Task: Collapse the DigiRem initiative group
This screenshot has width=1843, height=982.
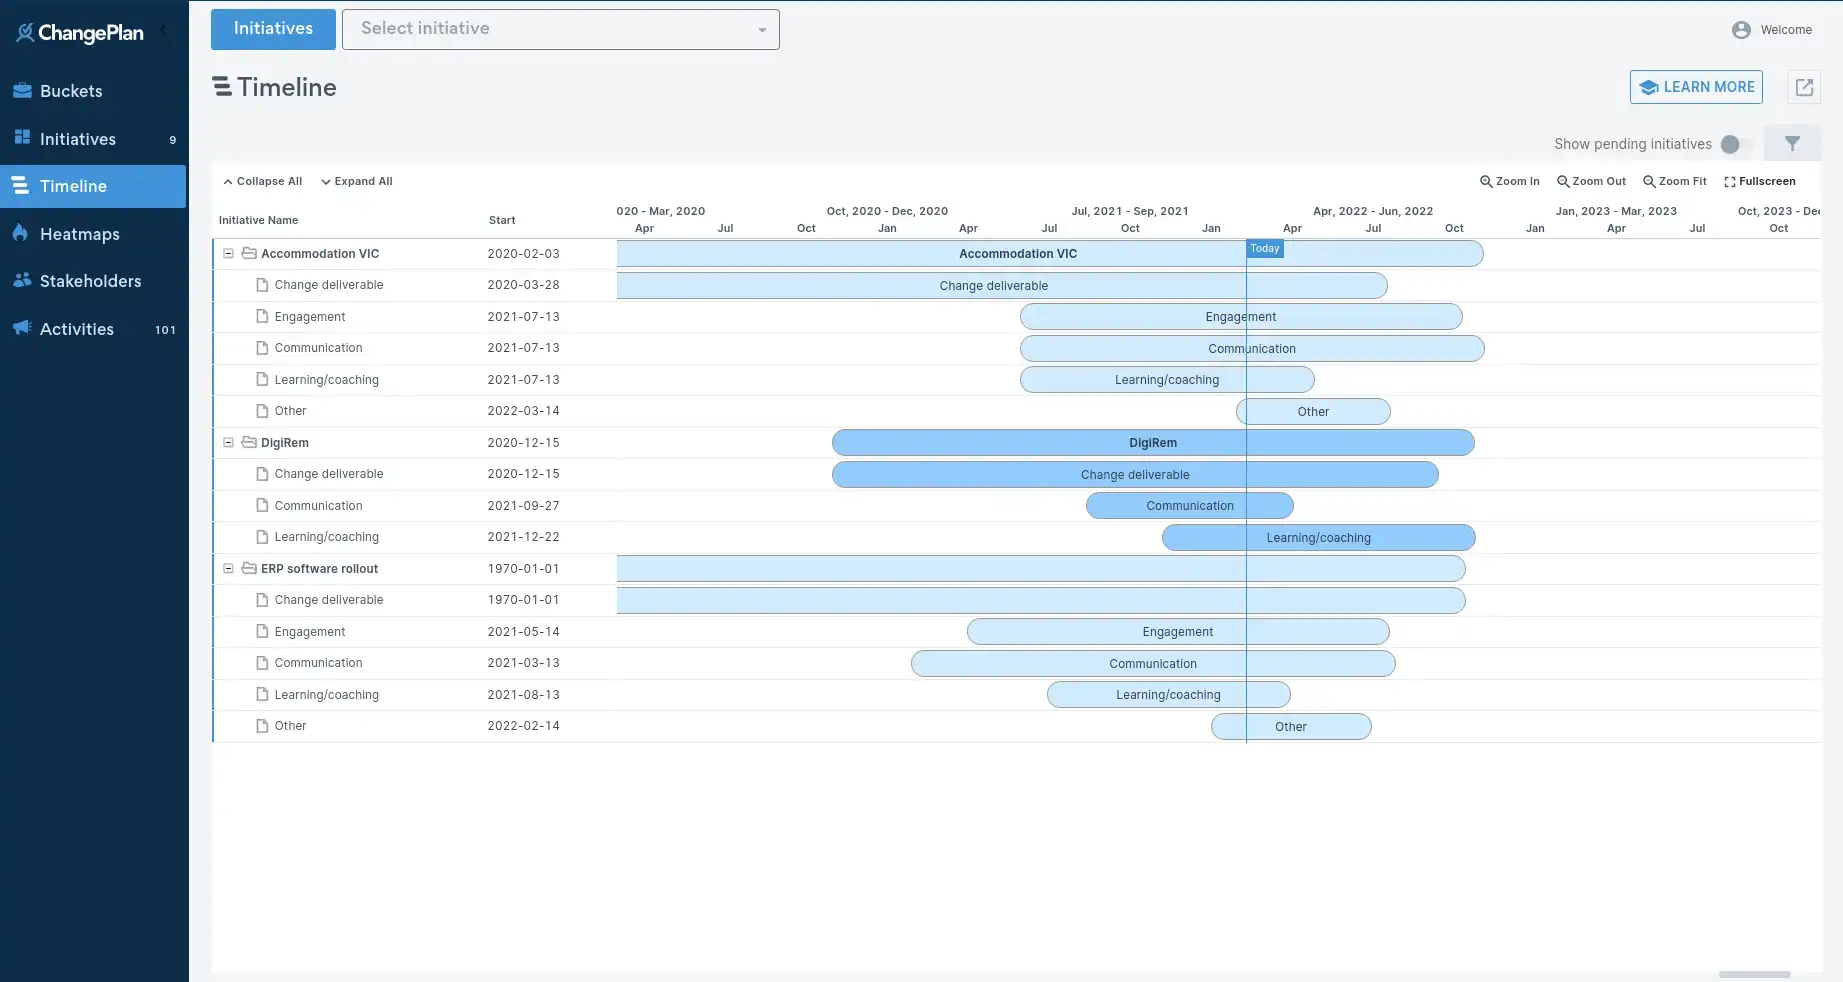Action: [x=228, y=443]
